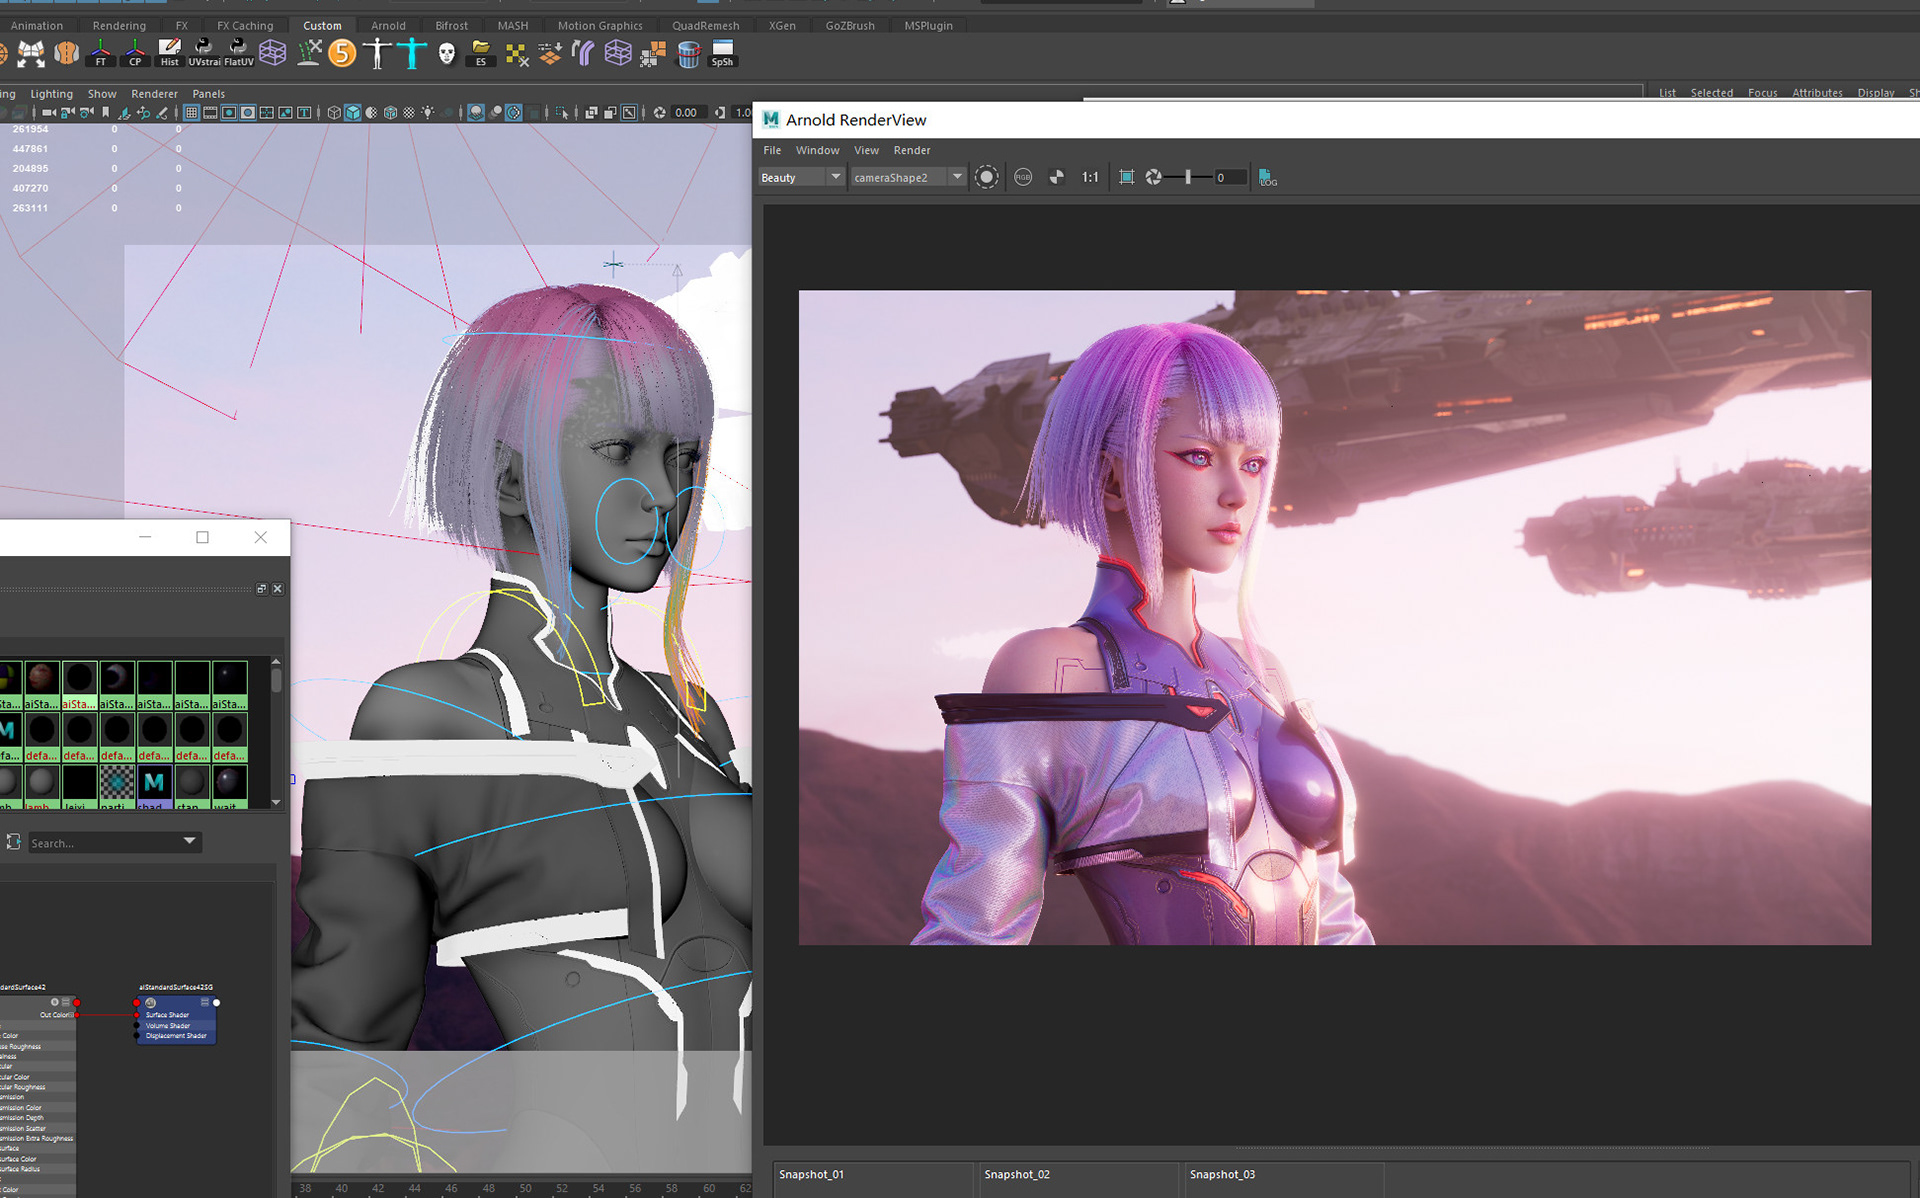Screen dimensions: 1920x1198
Task: Set RenderView zoom to 1:1
Action: point(1090,177)
